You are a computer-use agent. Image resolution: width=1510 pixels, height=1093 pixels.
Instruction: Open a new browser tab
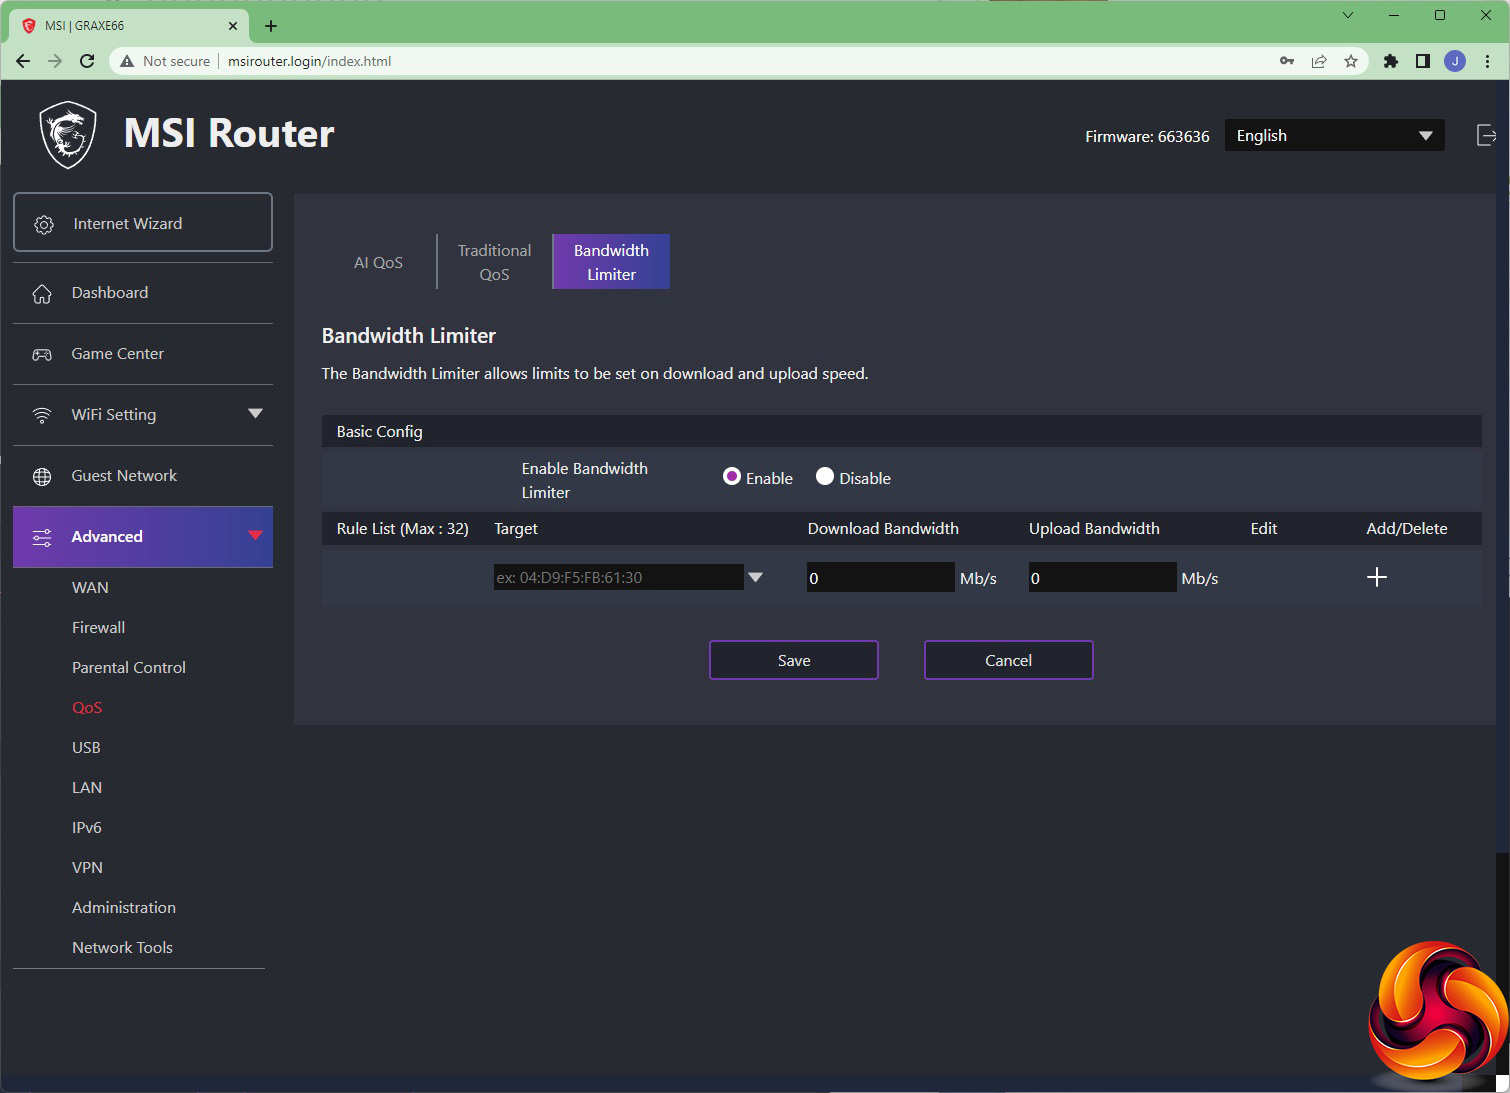pyautogui.click(x=271, y=26)
